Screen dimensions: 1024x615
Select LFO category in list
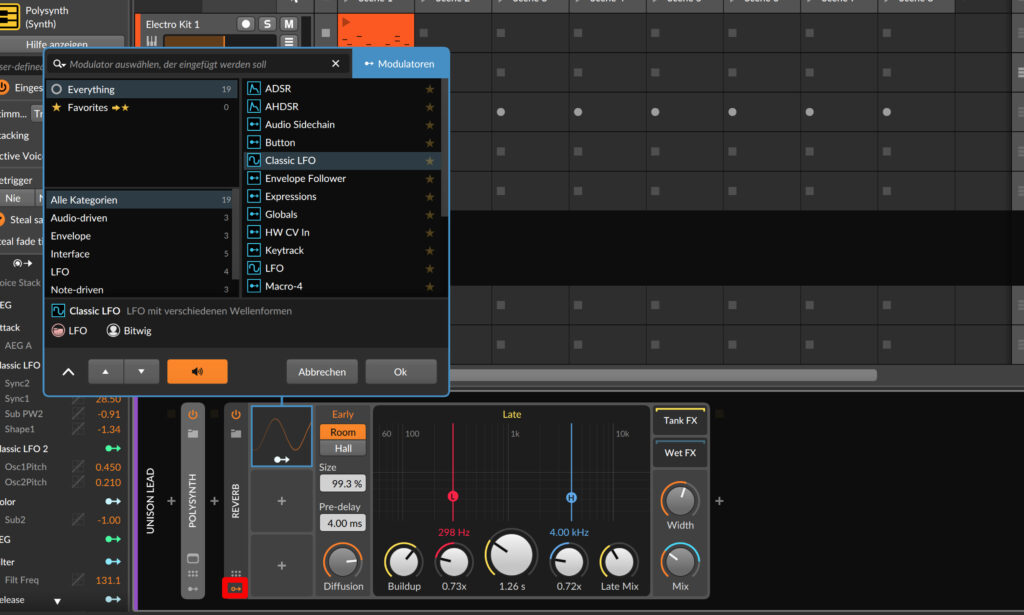coord(140,272)
